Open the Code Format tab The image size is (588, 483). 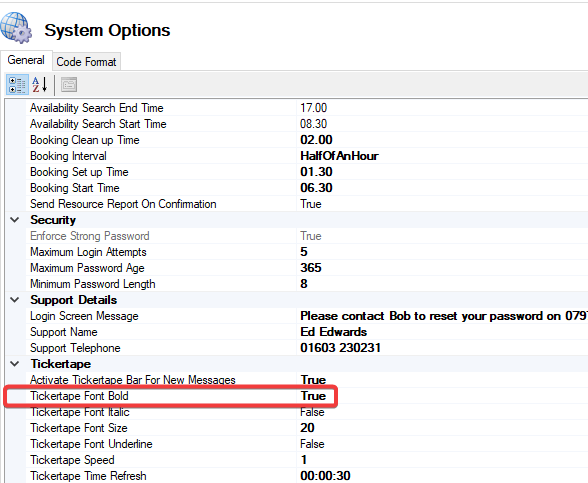click(86, 62)
